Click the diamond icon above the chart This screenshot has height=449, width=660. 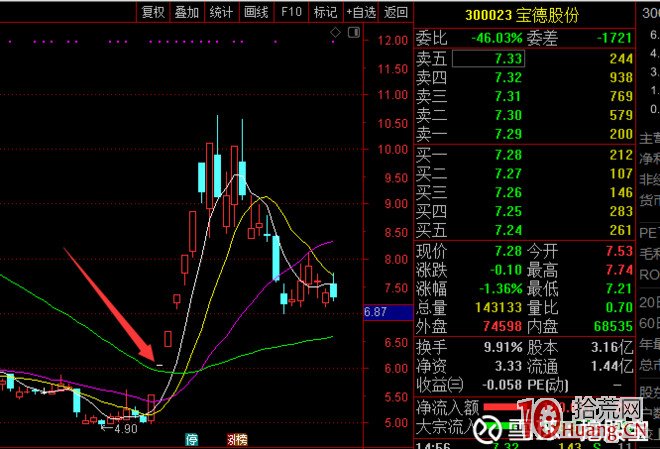click(x=335, y=32)
